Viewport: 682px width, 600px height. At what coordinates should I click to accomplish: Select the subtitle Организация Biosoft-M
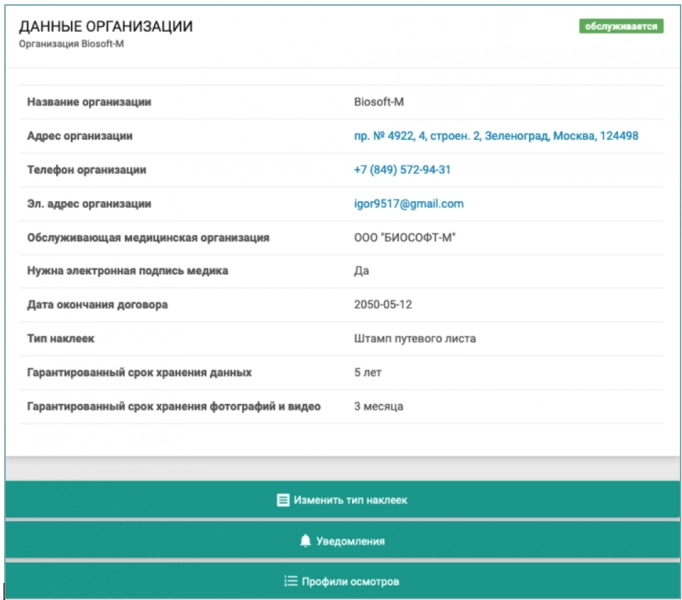(x=71, y=44)
